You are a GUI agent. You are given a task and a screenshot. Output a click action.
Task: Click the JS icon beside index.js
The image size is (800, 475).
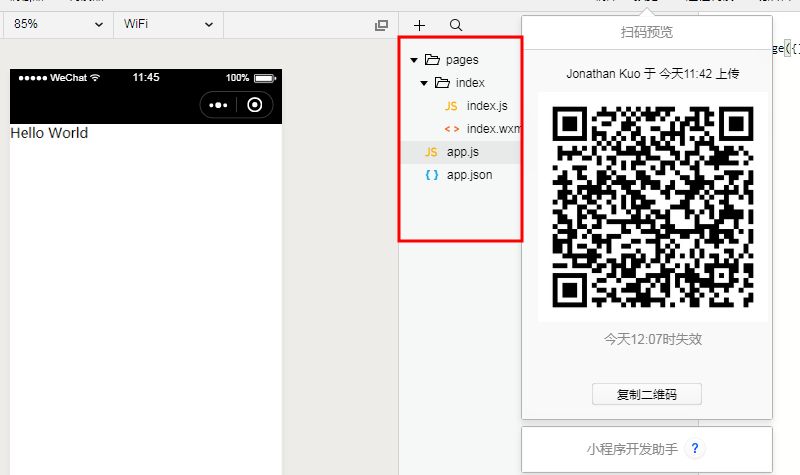point(451,106)
